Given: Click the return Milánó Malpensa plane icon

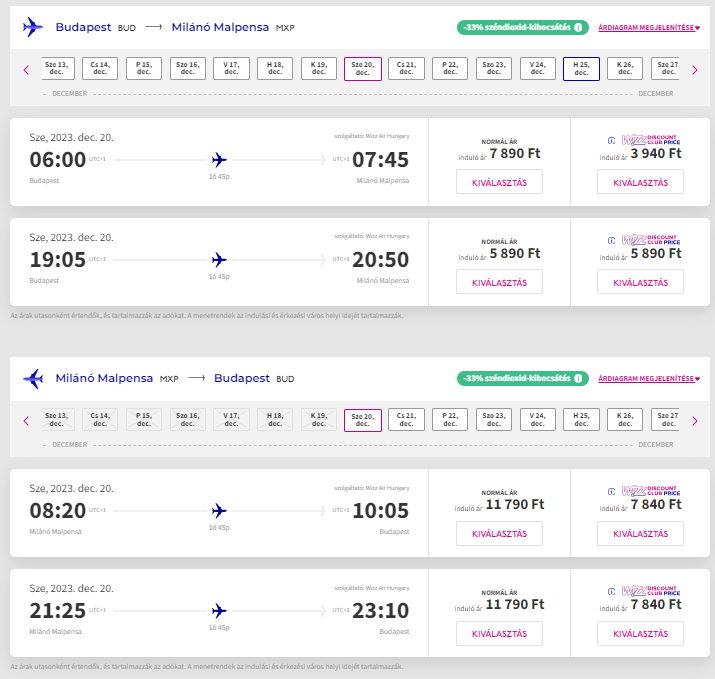Looking at the screenshot, I should click(x=33, y=378).
